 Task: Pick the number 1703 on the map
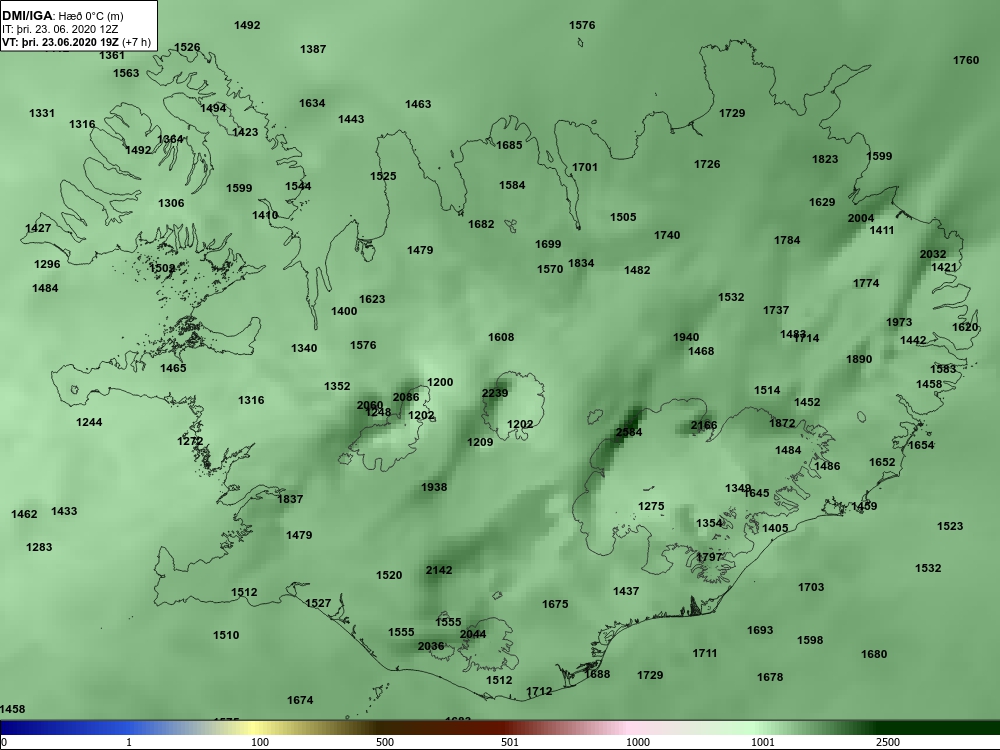pos(811,587)
